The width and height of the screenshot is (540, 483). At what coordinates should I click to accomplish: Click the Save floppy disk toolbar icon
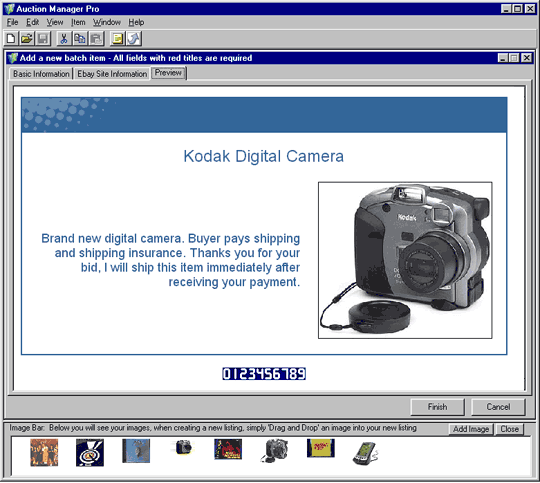(43, 39)
